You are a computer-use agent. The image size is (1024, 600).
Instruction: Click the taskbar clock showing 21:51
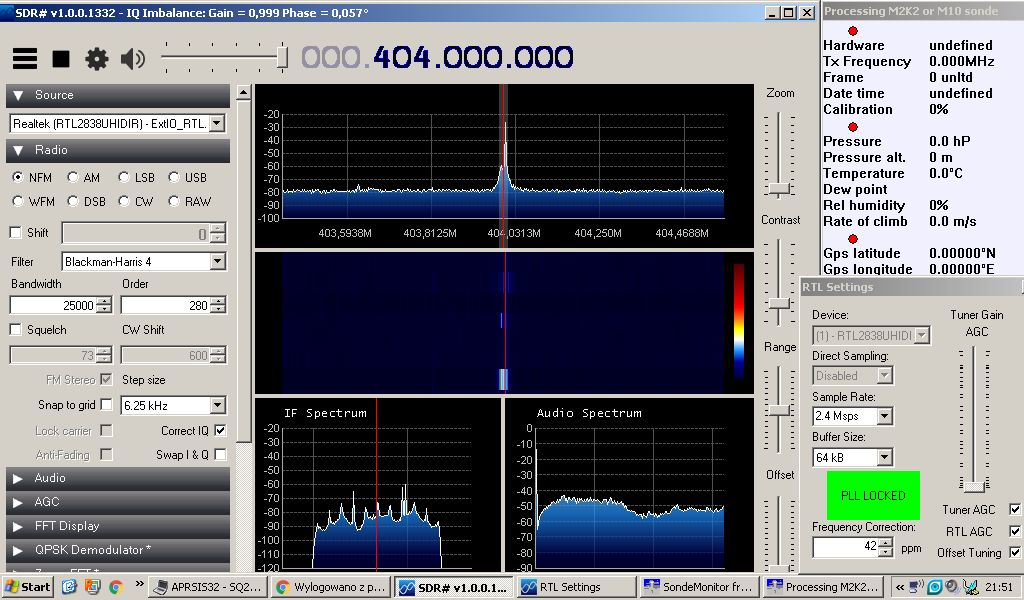click(999, 587)
